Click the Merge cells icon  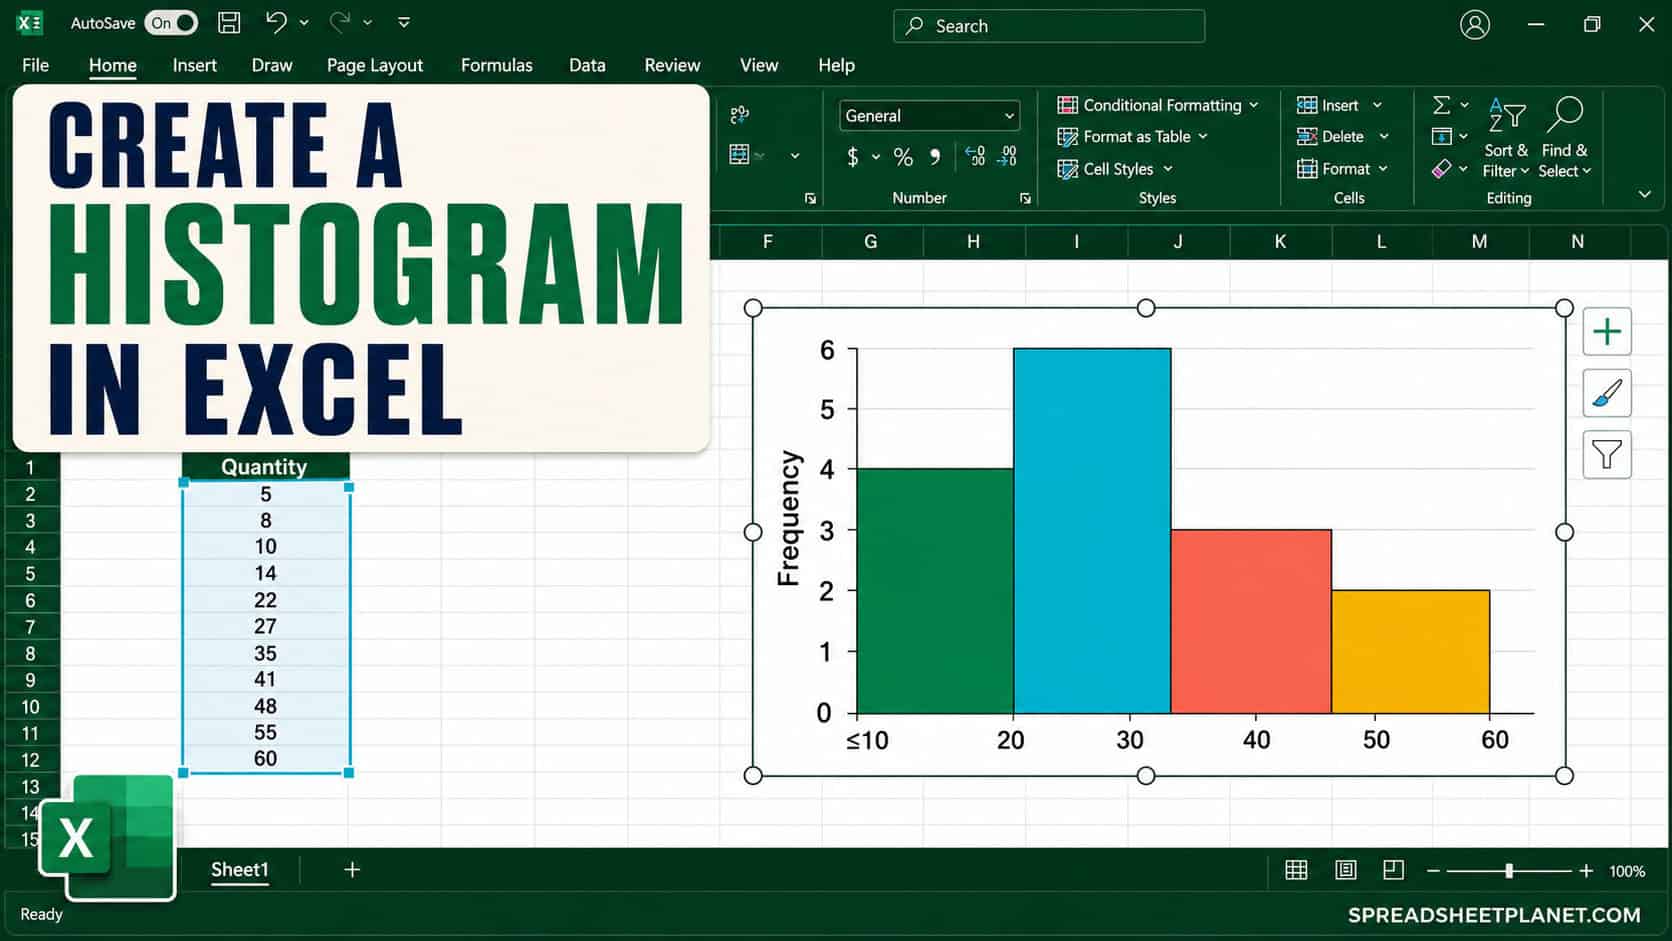click(x=740, y=155)
